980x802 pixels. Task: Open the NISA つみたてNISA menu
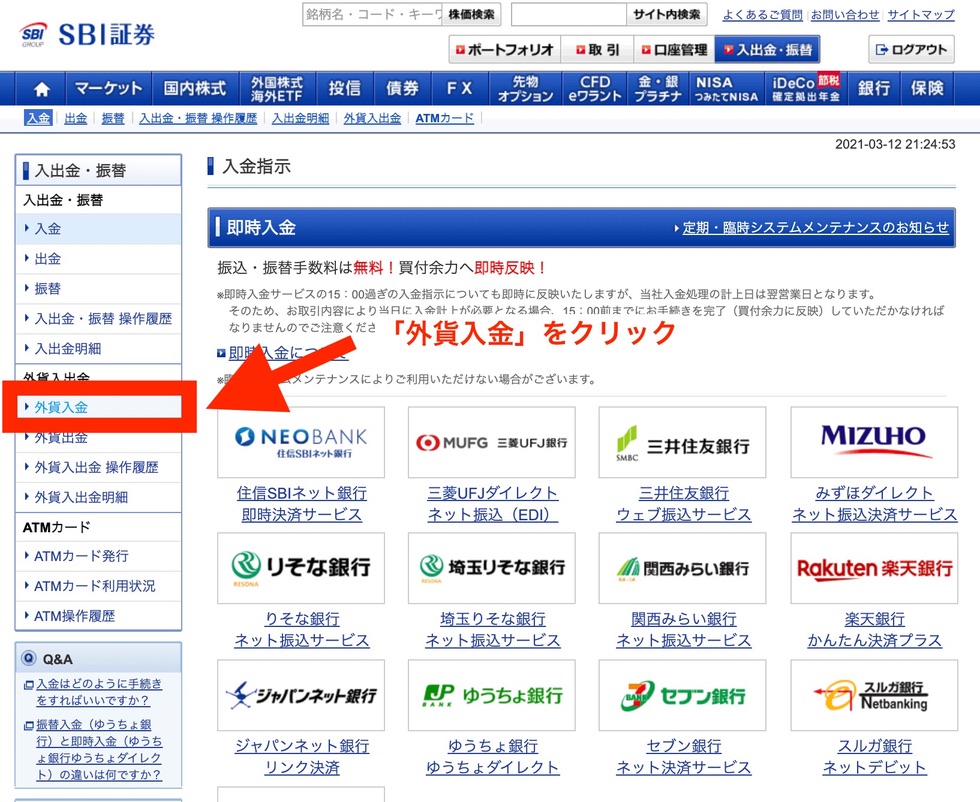(727, 89)
